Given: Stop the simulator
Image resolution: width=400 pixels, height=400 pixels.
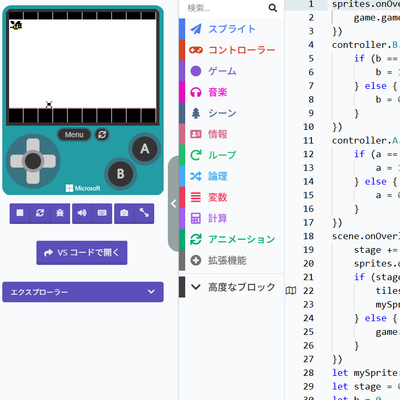Looking at the screenshot, I should (x=20, y=213).
